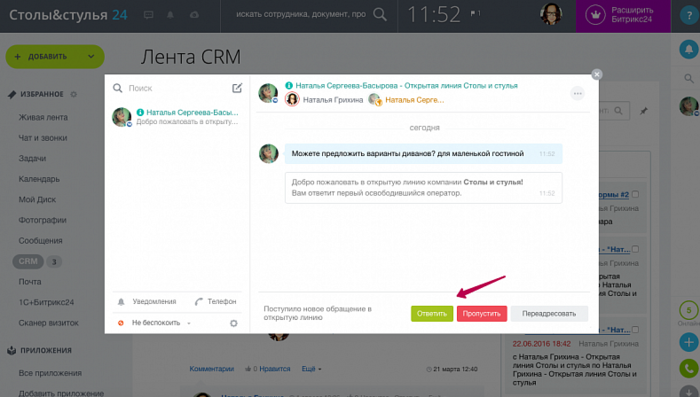
Task: Open Все приложения menu item
Action: (50, 373)
